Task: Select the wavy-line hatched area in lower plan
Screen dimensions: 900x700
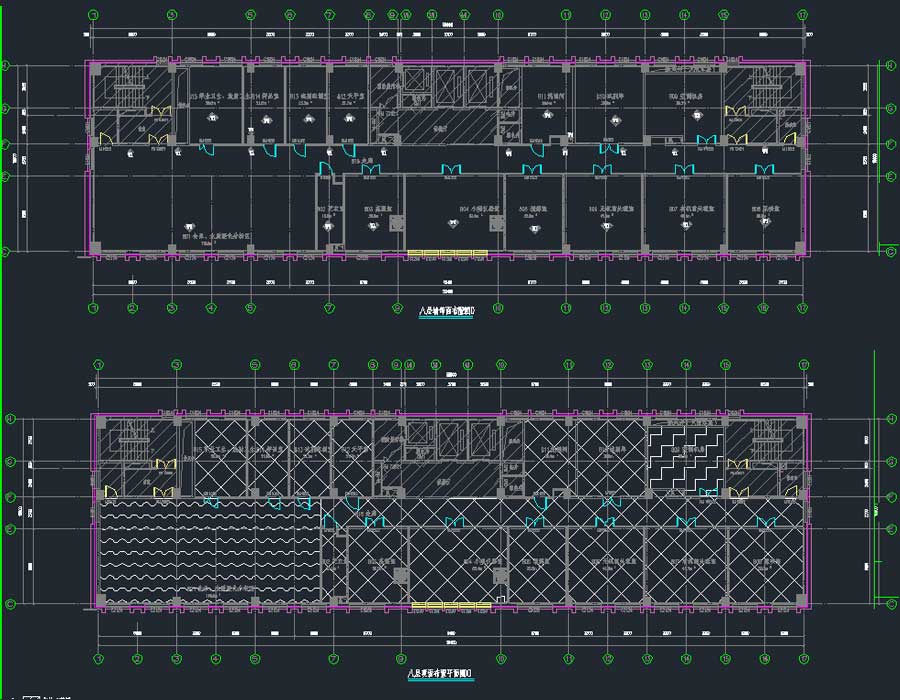Action: pos(210,550)
